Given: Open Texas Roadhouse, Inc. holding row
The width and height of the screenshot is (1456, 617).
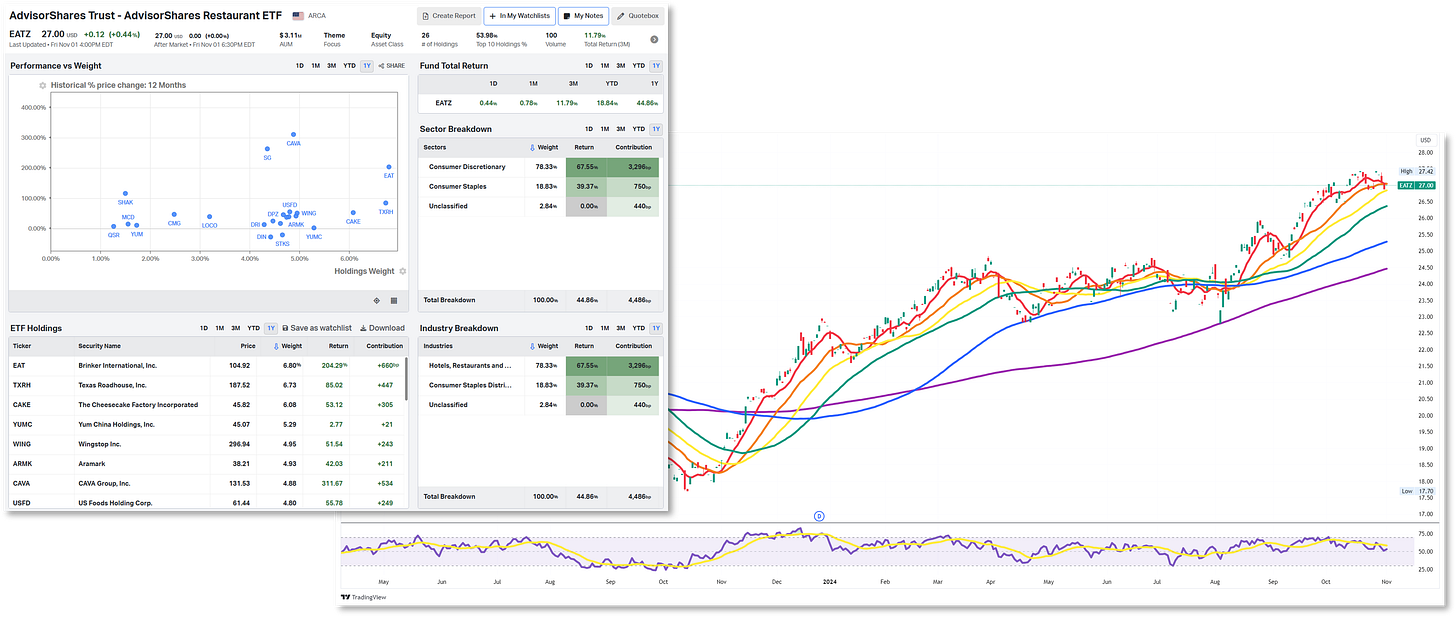Looking at the screenshot, I should coord(208,385).
